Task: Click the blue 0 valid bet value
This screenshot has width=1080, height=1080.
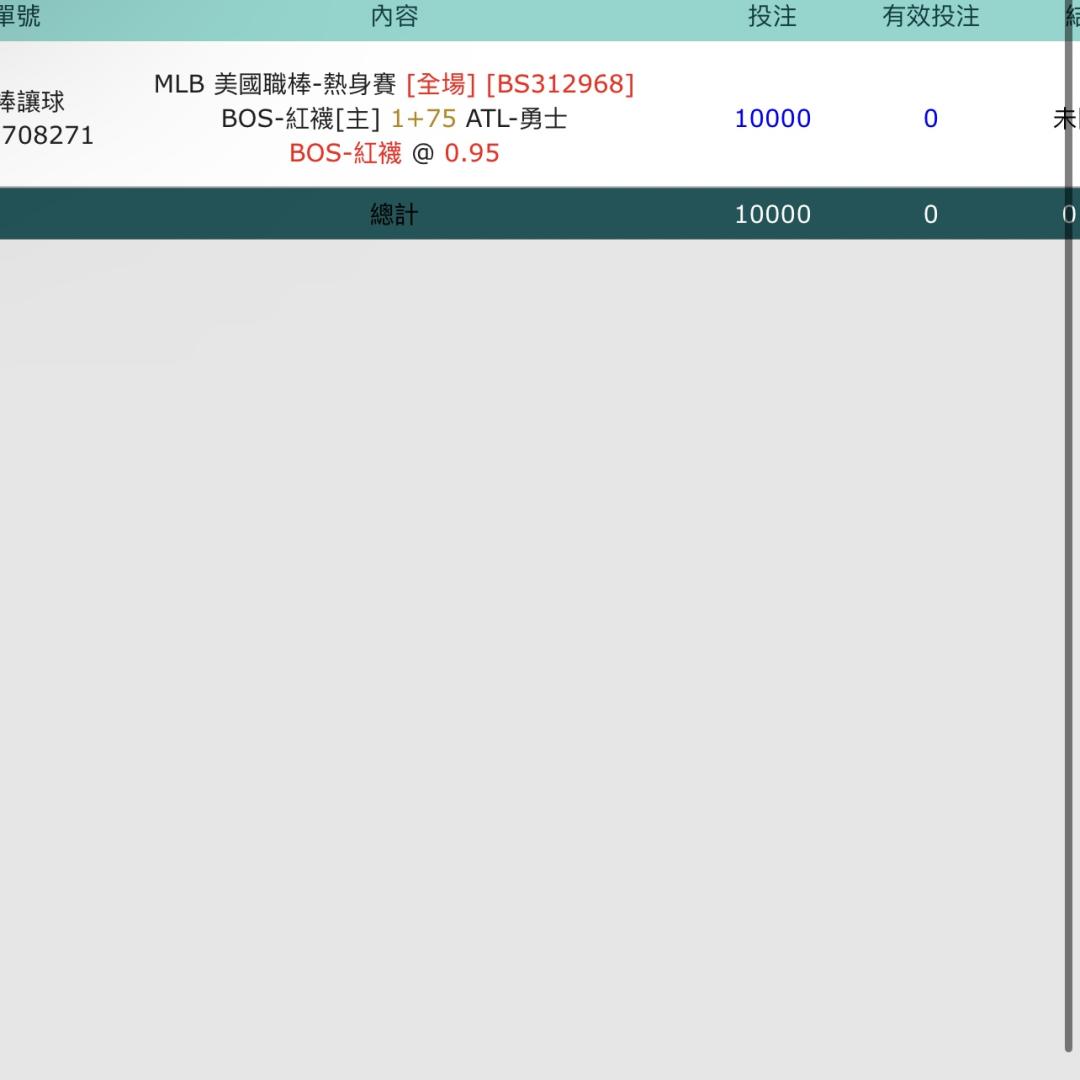Action: (x=931, y=118)
